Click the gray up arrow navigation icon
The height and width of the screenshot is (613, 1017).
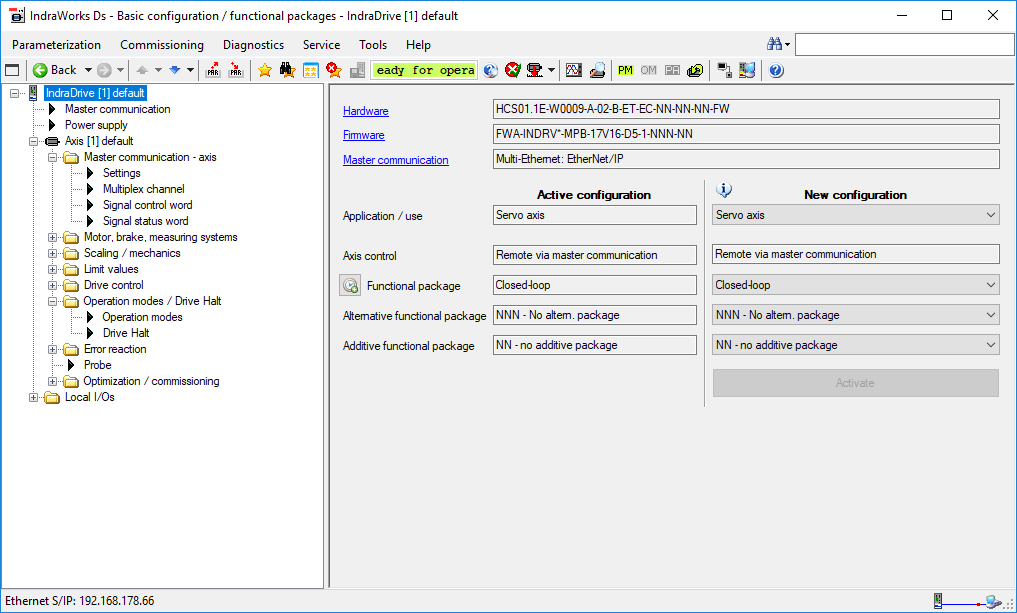pyautogui.click(x=142, y=70)
